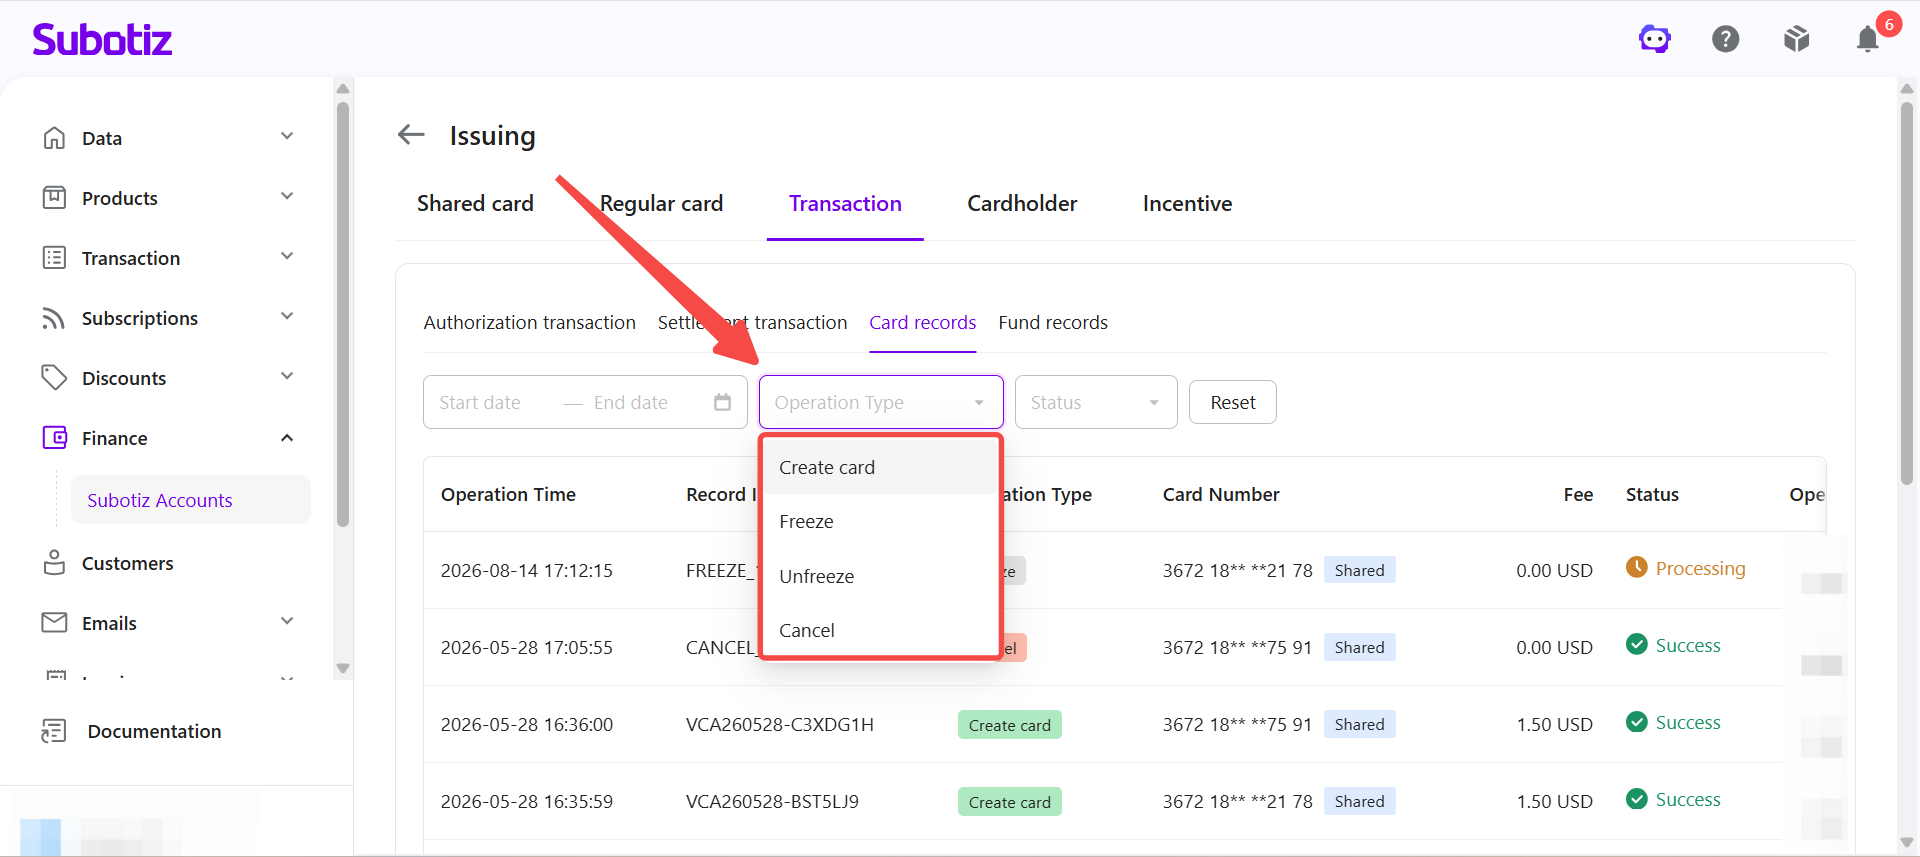Image resolution: width=1920 pixels, height=857 pixels.
Task: Click the package box icon in header
Action: [1797, 39]
